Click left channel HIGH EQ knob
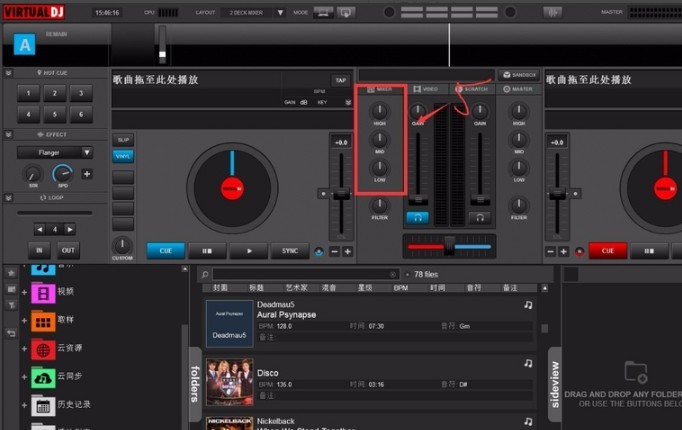682x430 pixels. click(380, 111)
